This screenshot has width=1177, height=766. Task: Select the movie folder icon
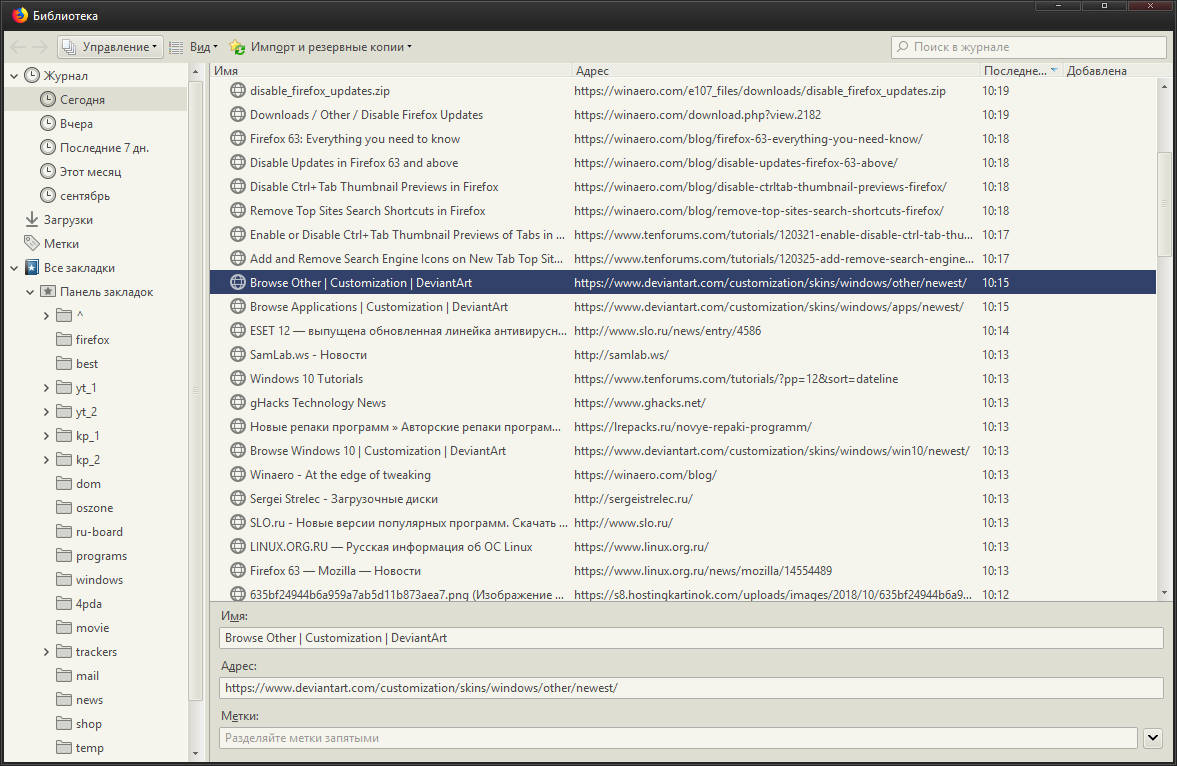click(64, 628)
